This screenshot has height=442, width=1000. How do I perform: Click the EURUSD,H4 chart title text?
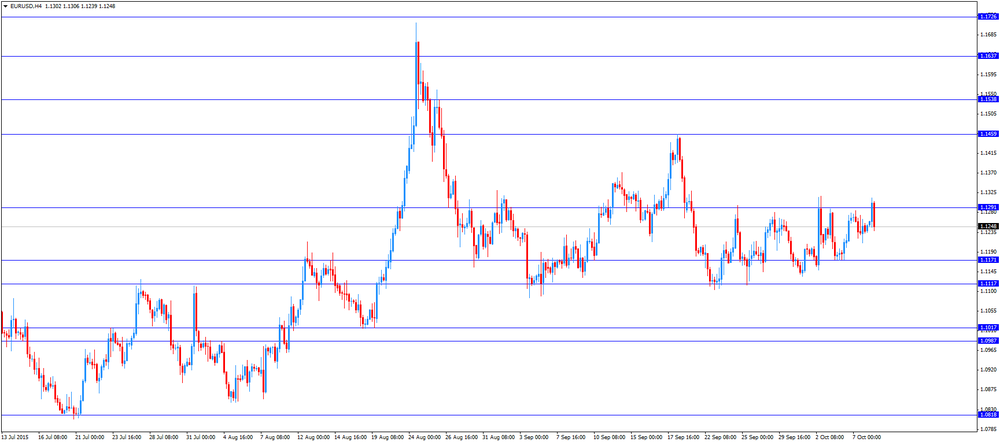click(26, 6)
